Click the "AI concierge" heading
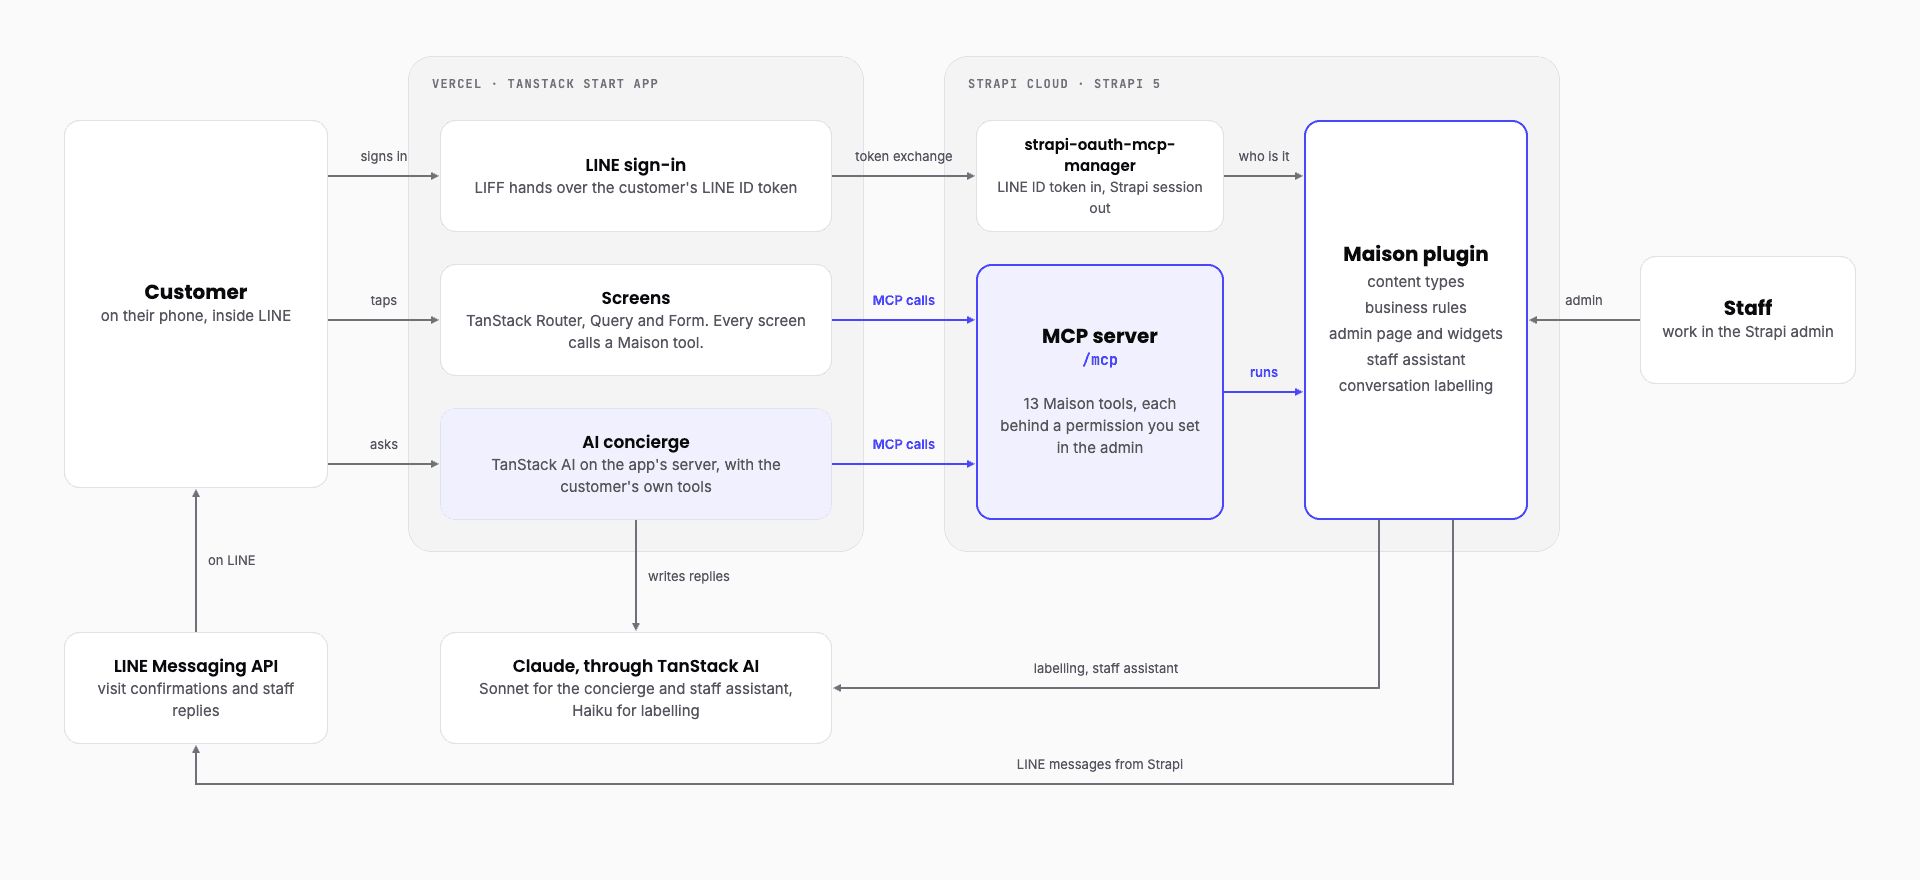This screenshot has width=1920, height=880. (x=636, y=442)
